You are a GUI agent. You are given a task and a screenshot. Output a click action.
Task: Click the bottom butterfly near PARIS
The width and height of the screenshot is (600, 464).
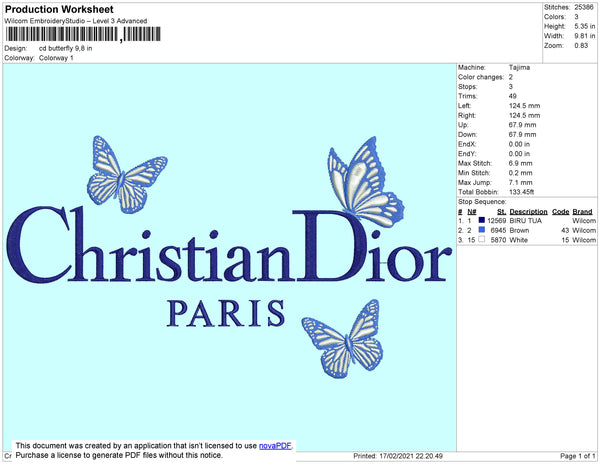(x=343, y=339)
